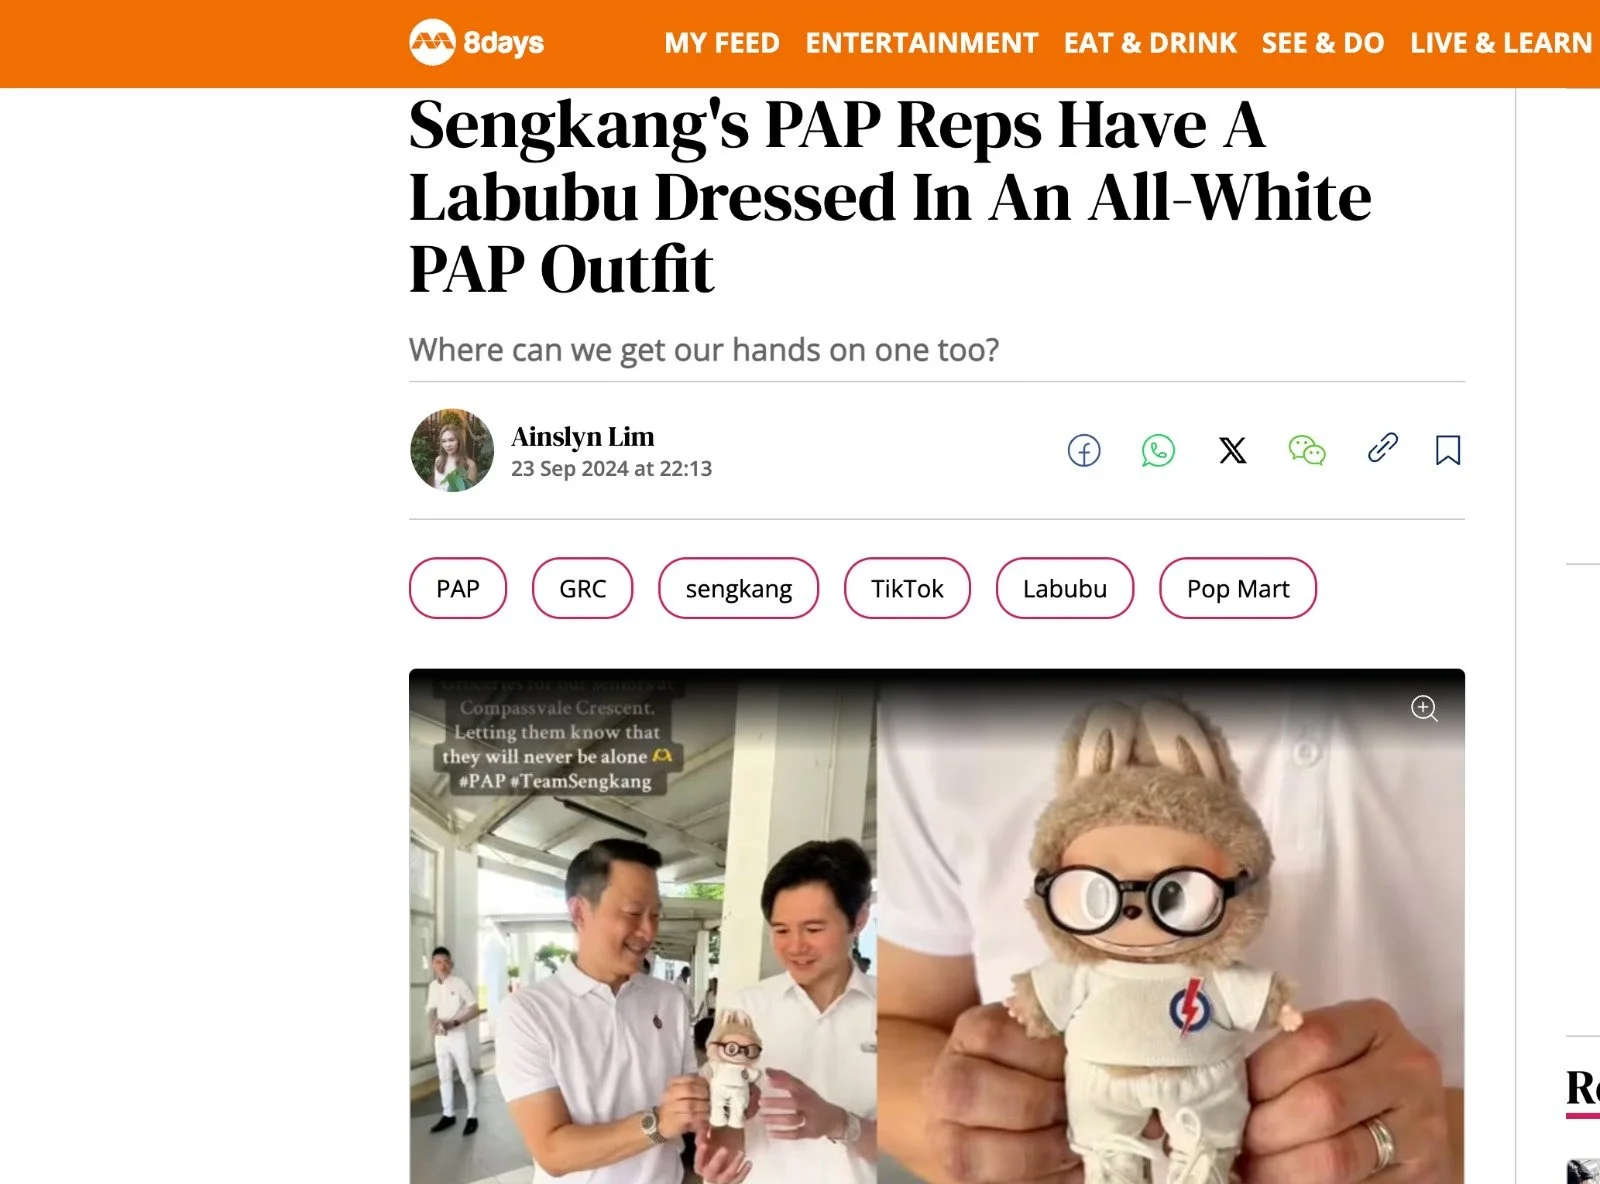This screenshot has height=1184, width=1600.
Task: Select the Labubu tag
Action: point(1065,588)
